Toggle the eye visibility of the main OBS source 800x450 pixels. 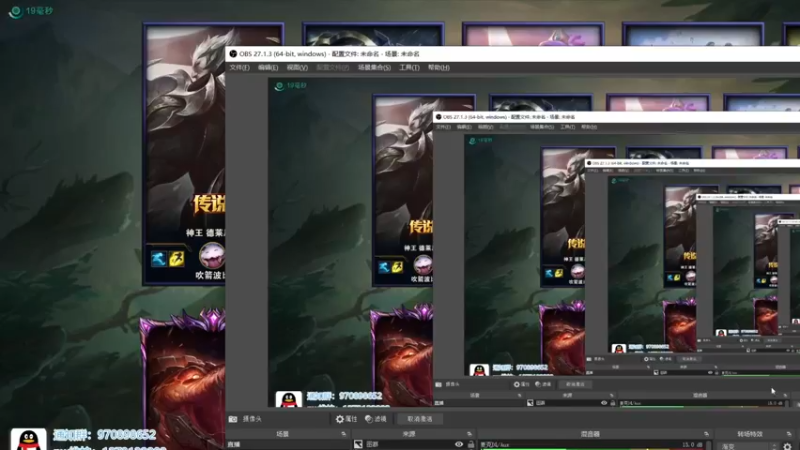coord(459,444)
